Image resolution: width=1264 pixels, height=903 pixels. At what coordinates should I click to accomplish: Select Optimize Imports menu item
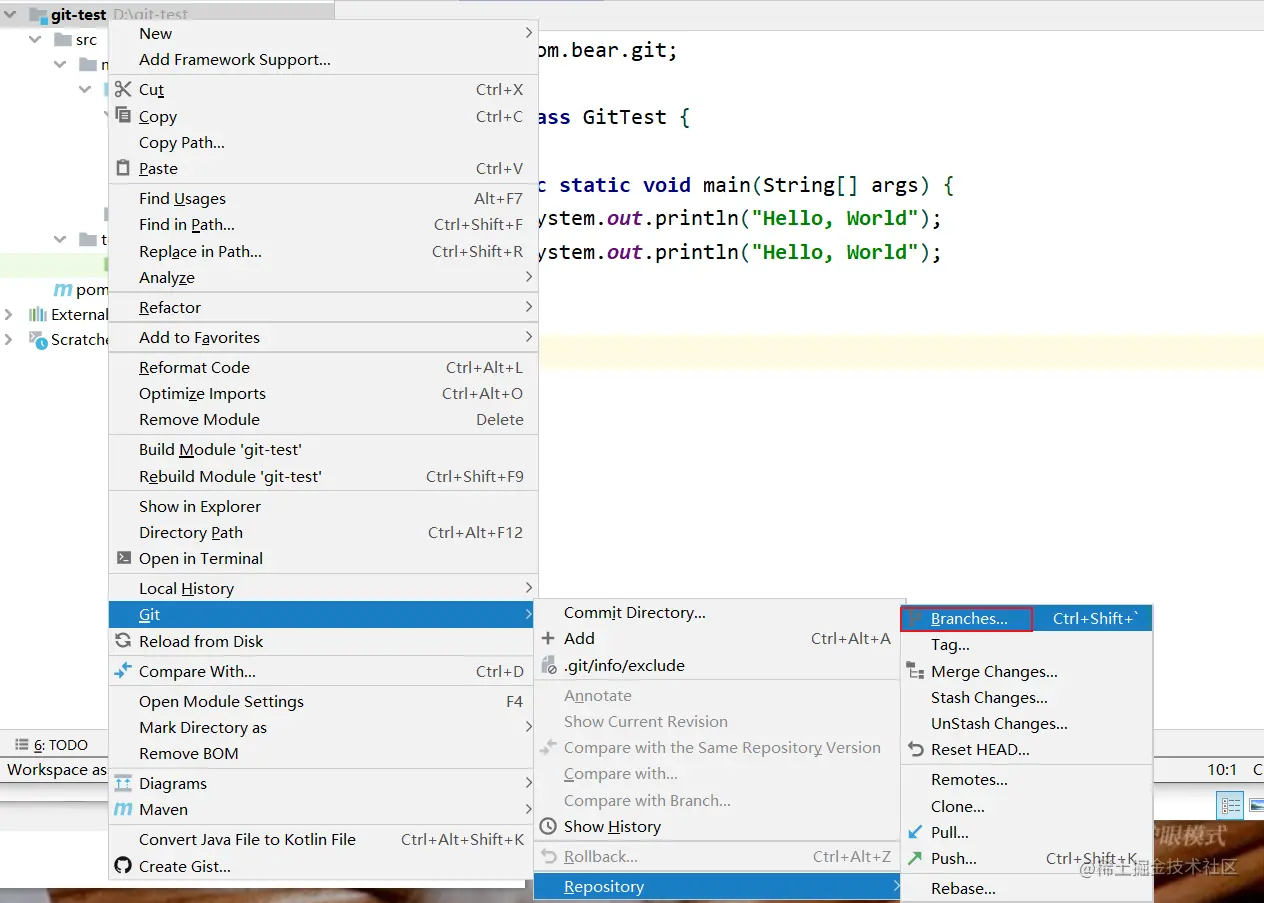click(x=323, y=393)
